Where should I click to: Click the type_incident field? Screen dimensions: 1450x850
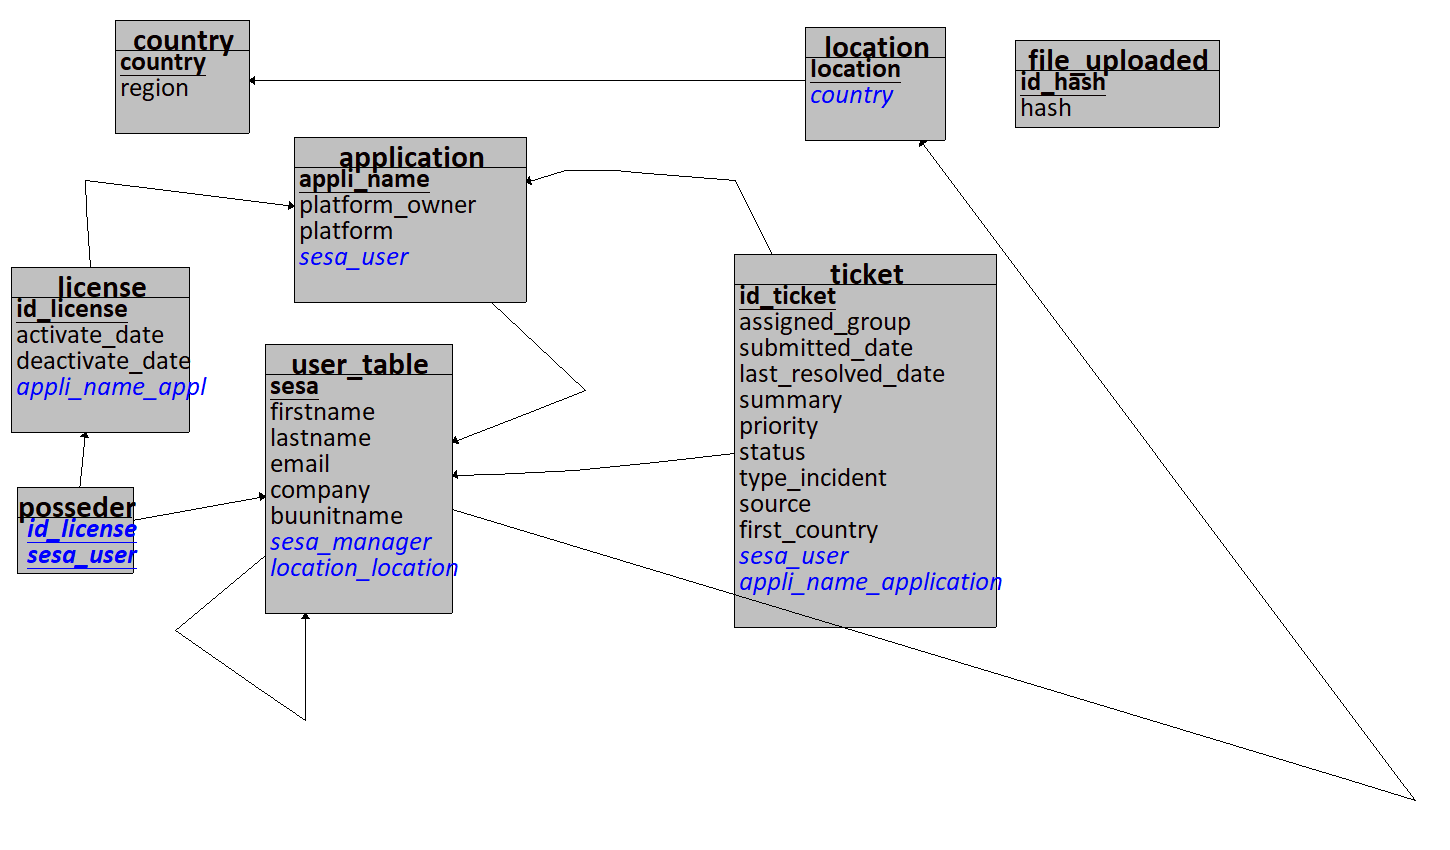click(x=813, y=479)
